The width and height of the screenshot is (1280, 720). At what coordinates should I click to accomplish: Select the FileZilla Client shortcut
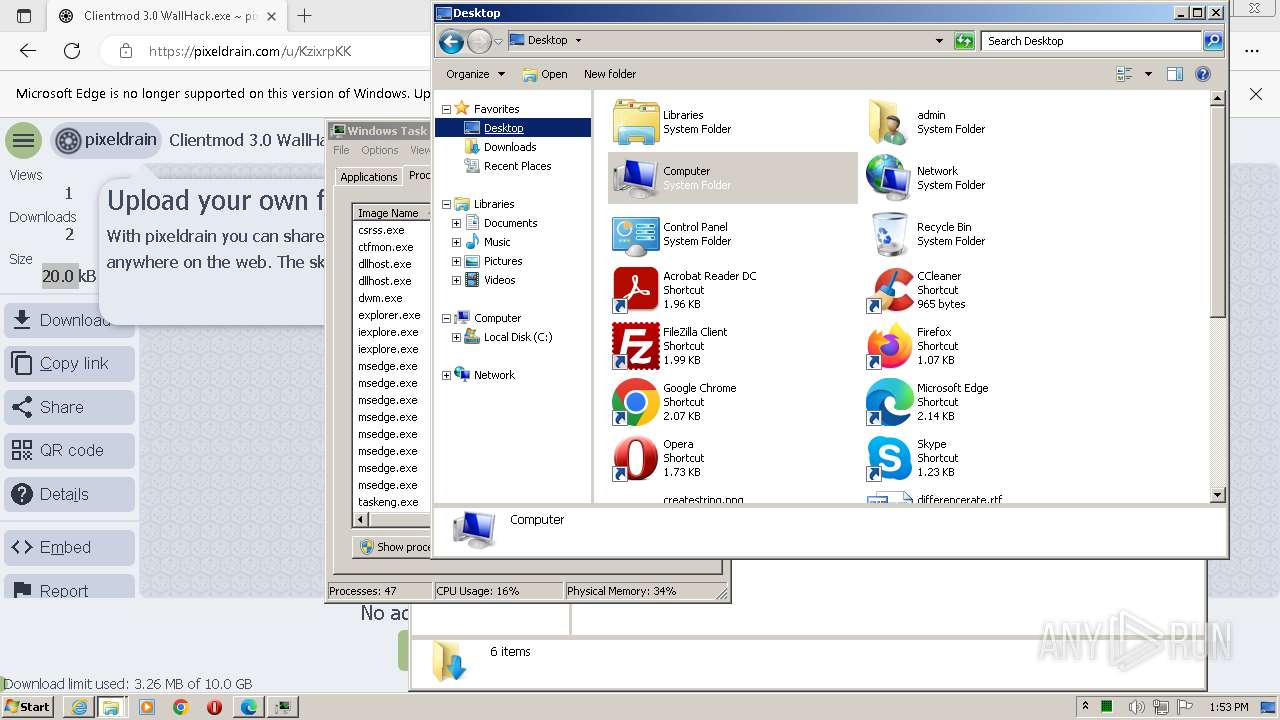635,346
